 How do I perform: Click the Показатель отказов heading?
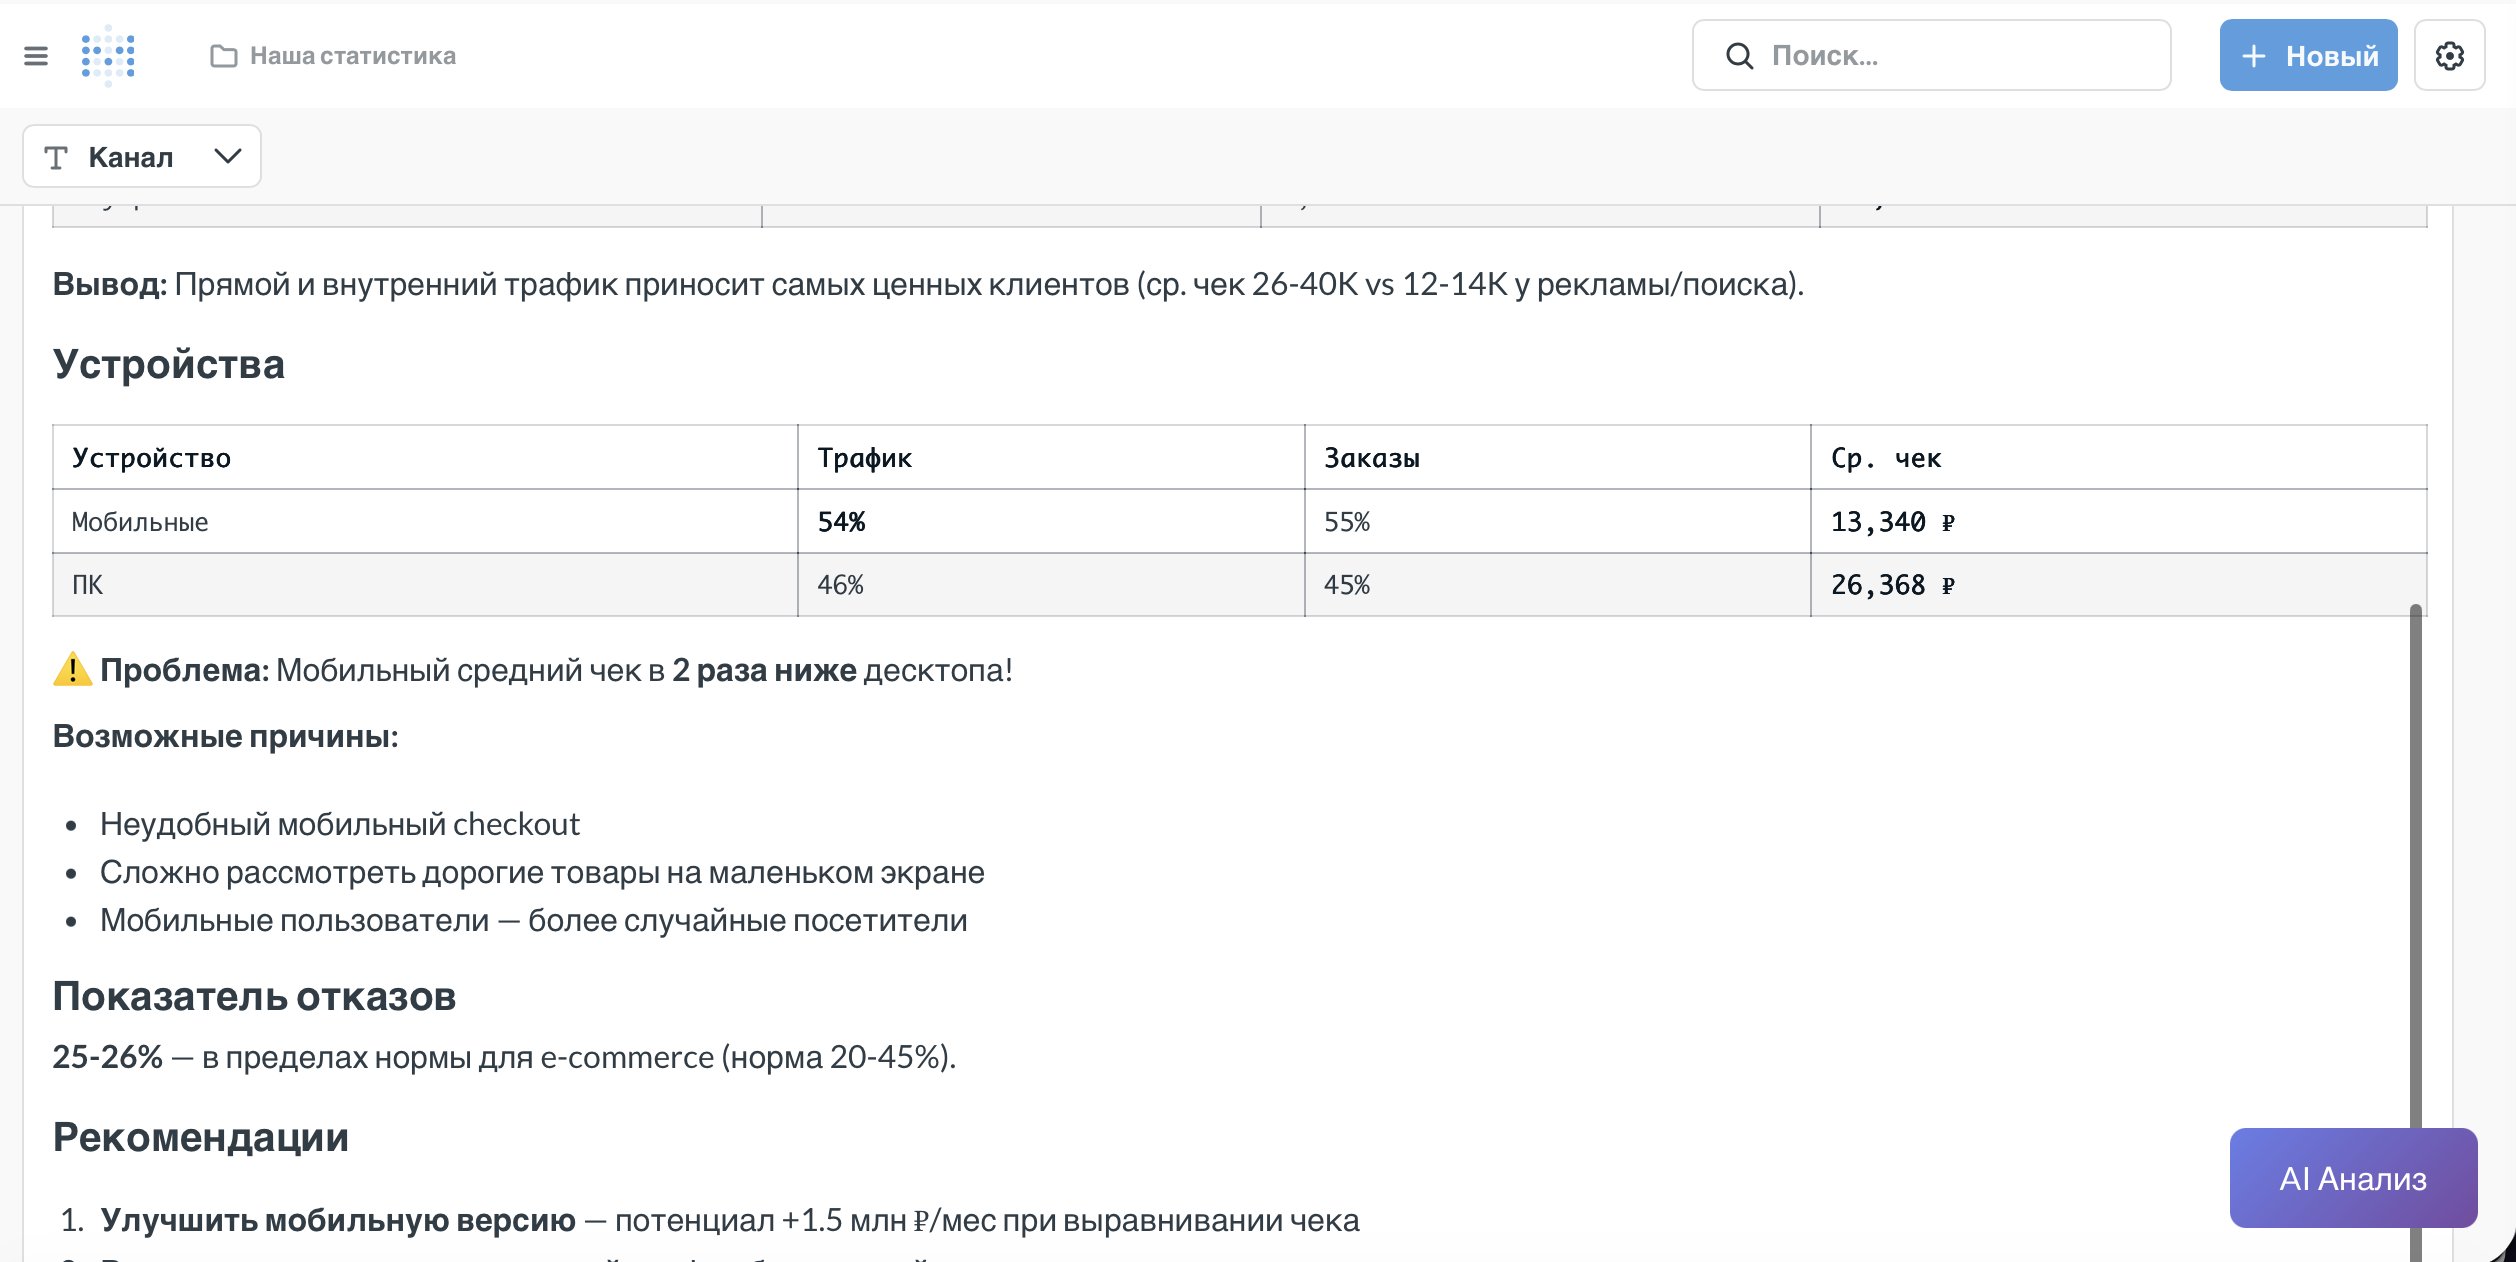(255, 996)
